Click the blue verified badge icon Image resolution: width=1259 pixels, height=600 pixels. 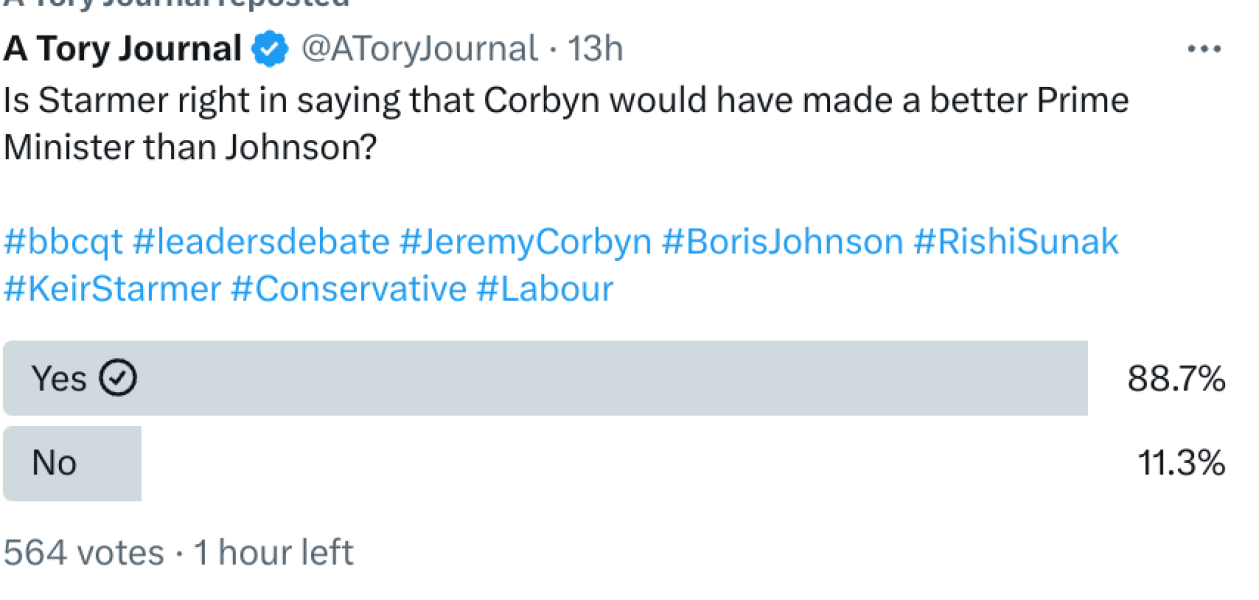coord(270,49)
